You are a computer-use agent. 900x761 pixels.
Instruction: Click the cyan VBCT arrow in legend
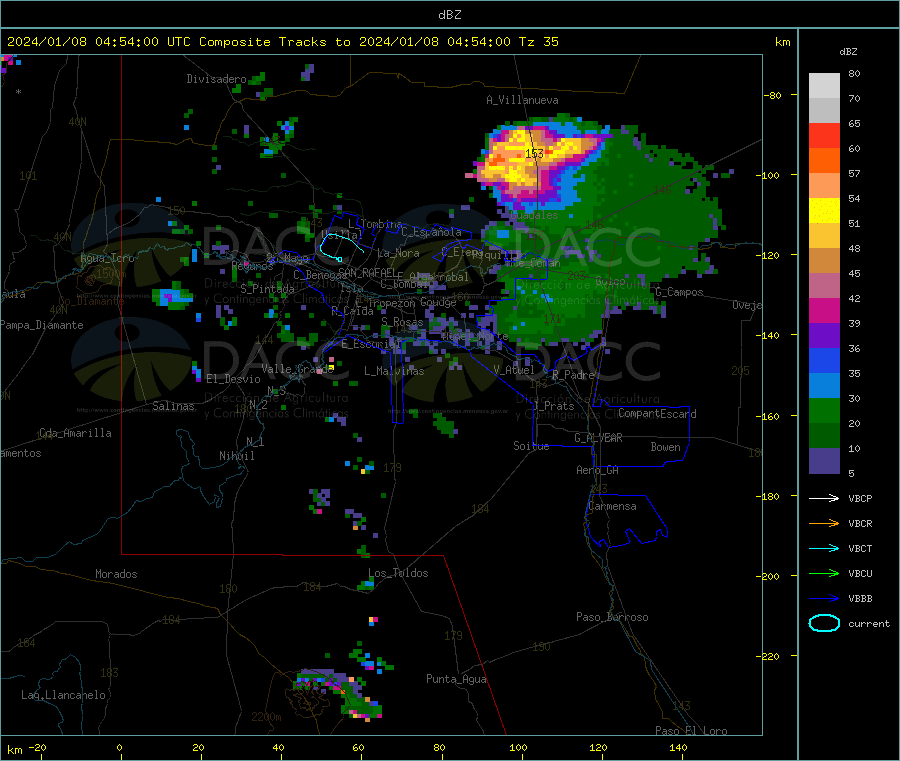click(x=824, y=548)
